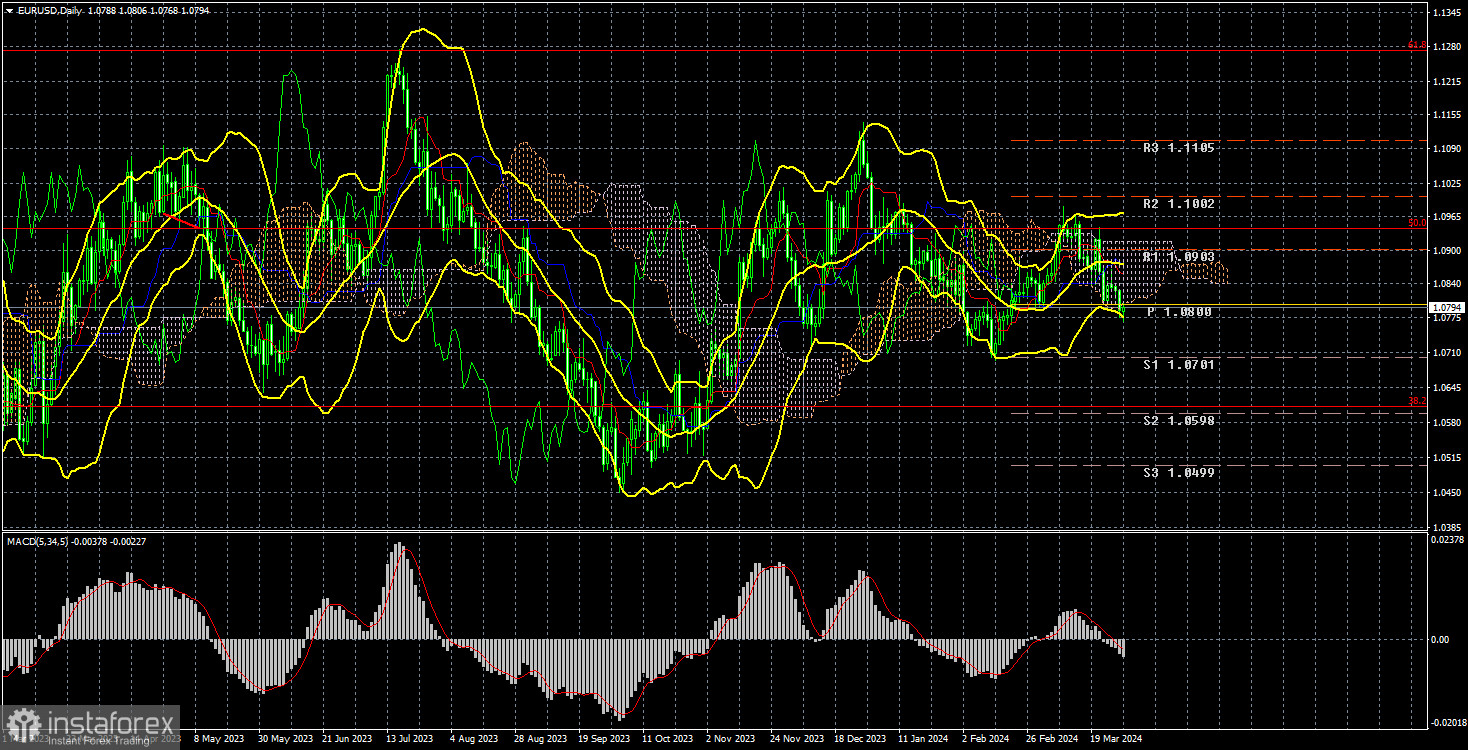Click the 1.0710 value on price axis
Image resolution: width=1468 pixels, height=750 pixels.
1445,352
